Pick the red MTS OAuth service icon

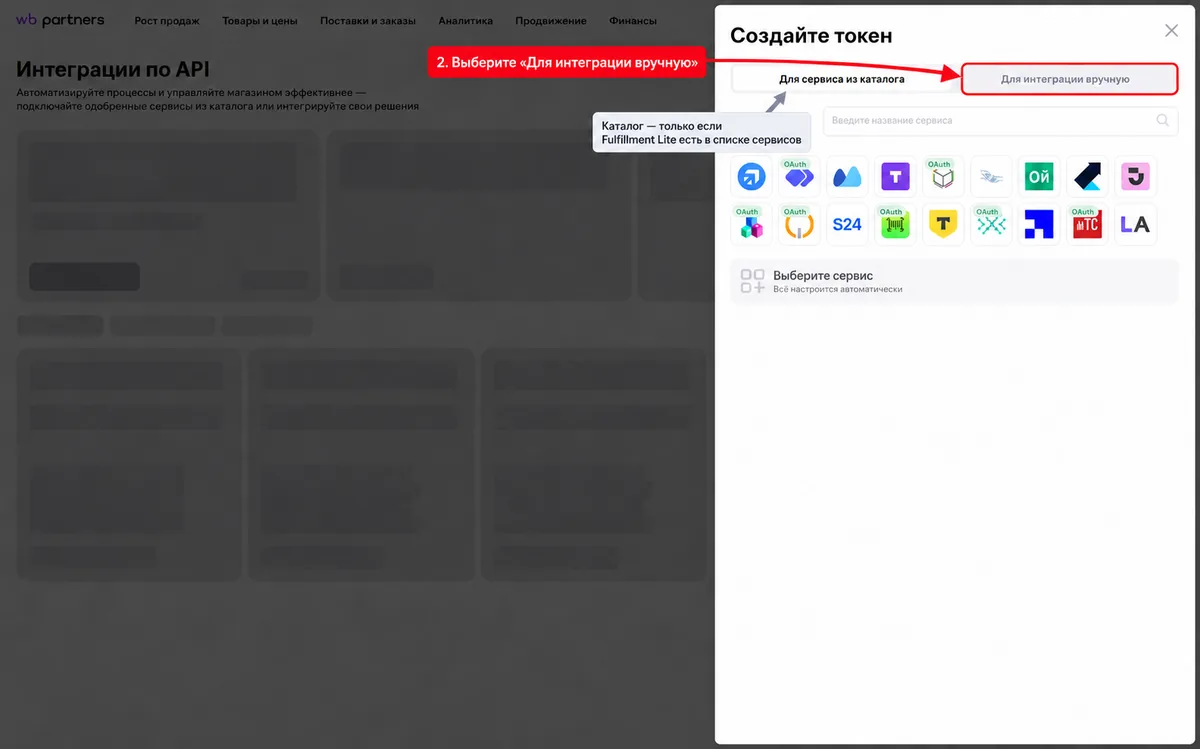[1087, 225]
